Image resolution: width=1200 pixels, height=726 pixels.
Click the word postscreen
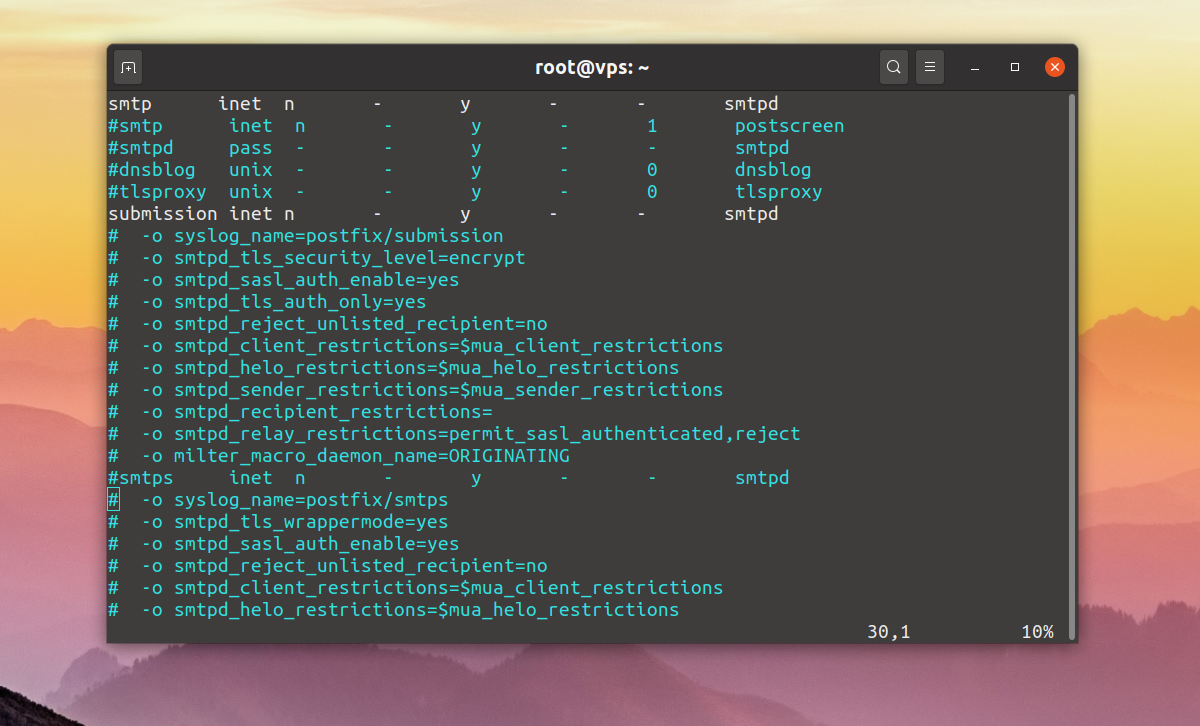(789, 126)
